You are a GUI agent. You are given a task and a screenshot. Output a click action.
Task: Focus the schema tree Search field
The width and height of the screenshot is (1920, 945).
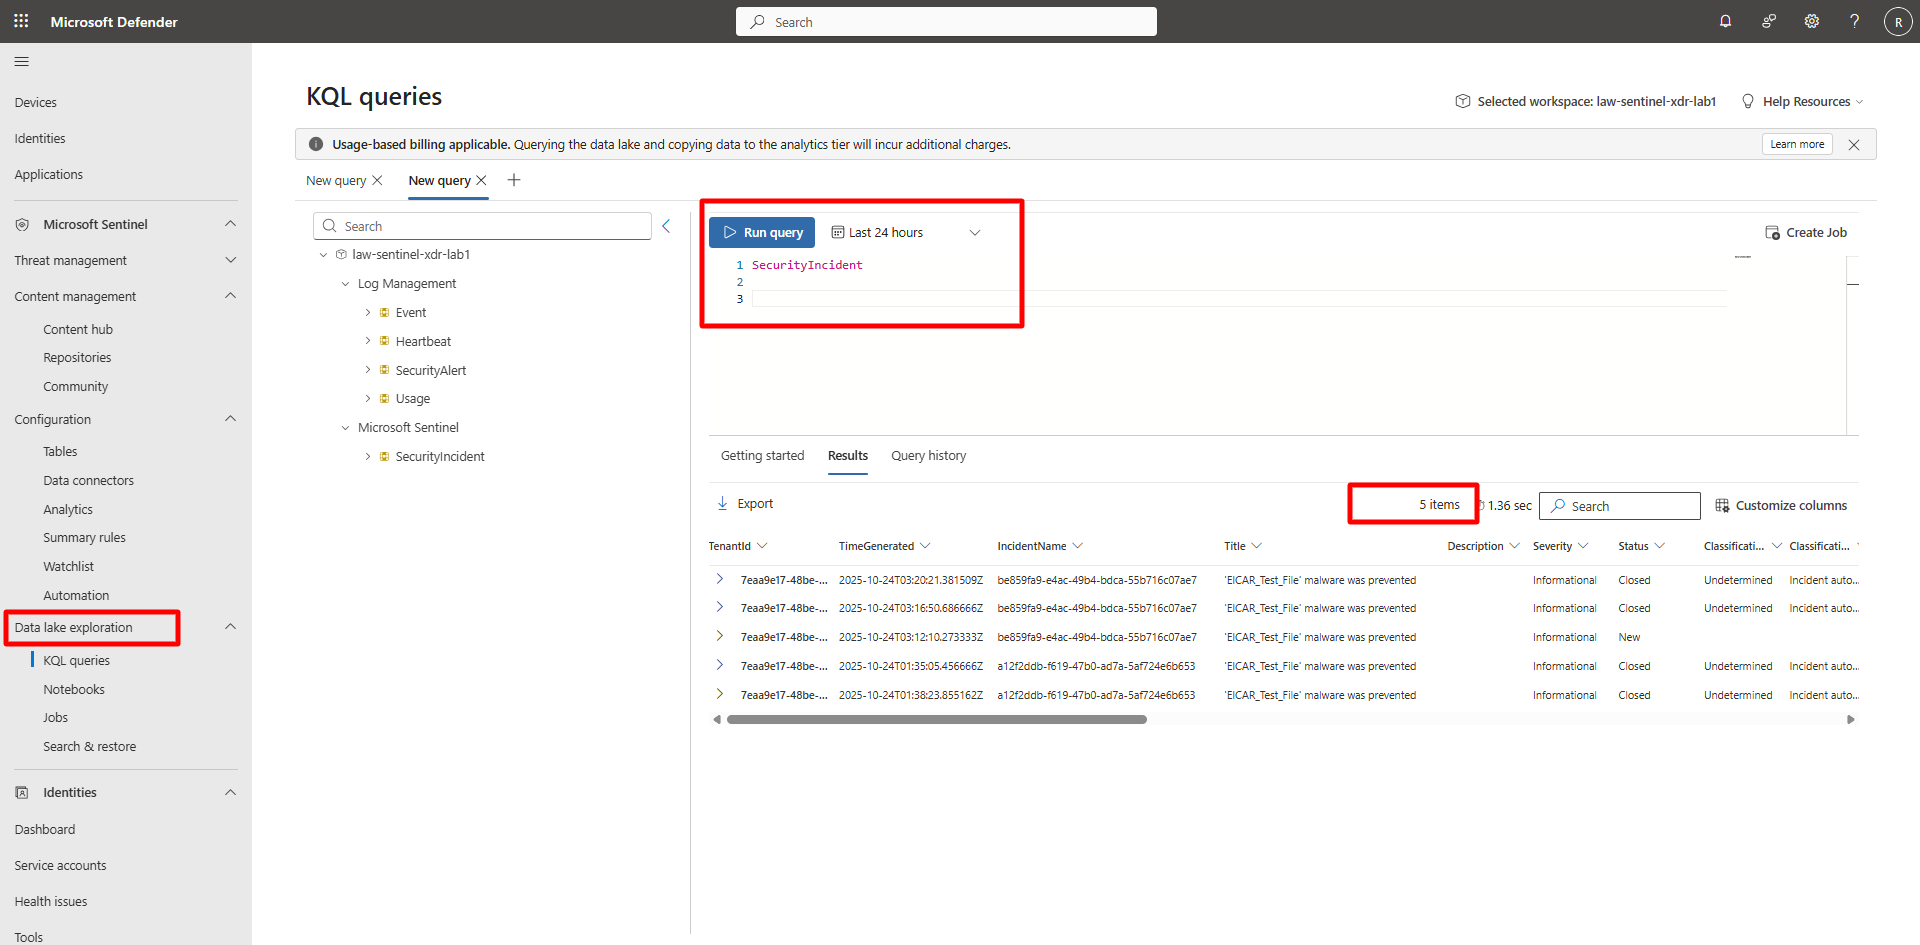point(482,226)
